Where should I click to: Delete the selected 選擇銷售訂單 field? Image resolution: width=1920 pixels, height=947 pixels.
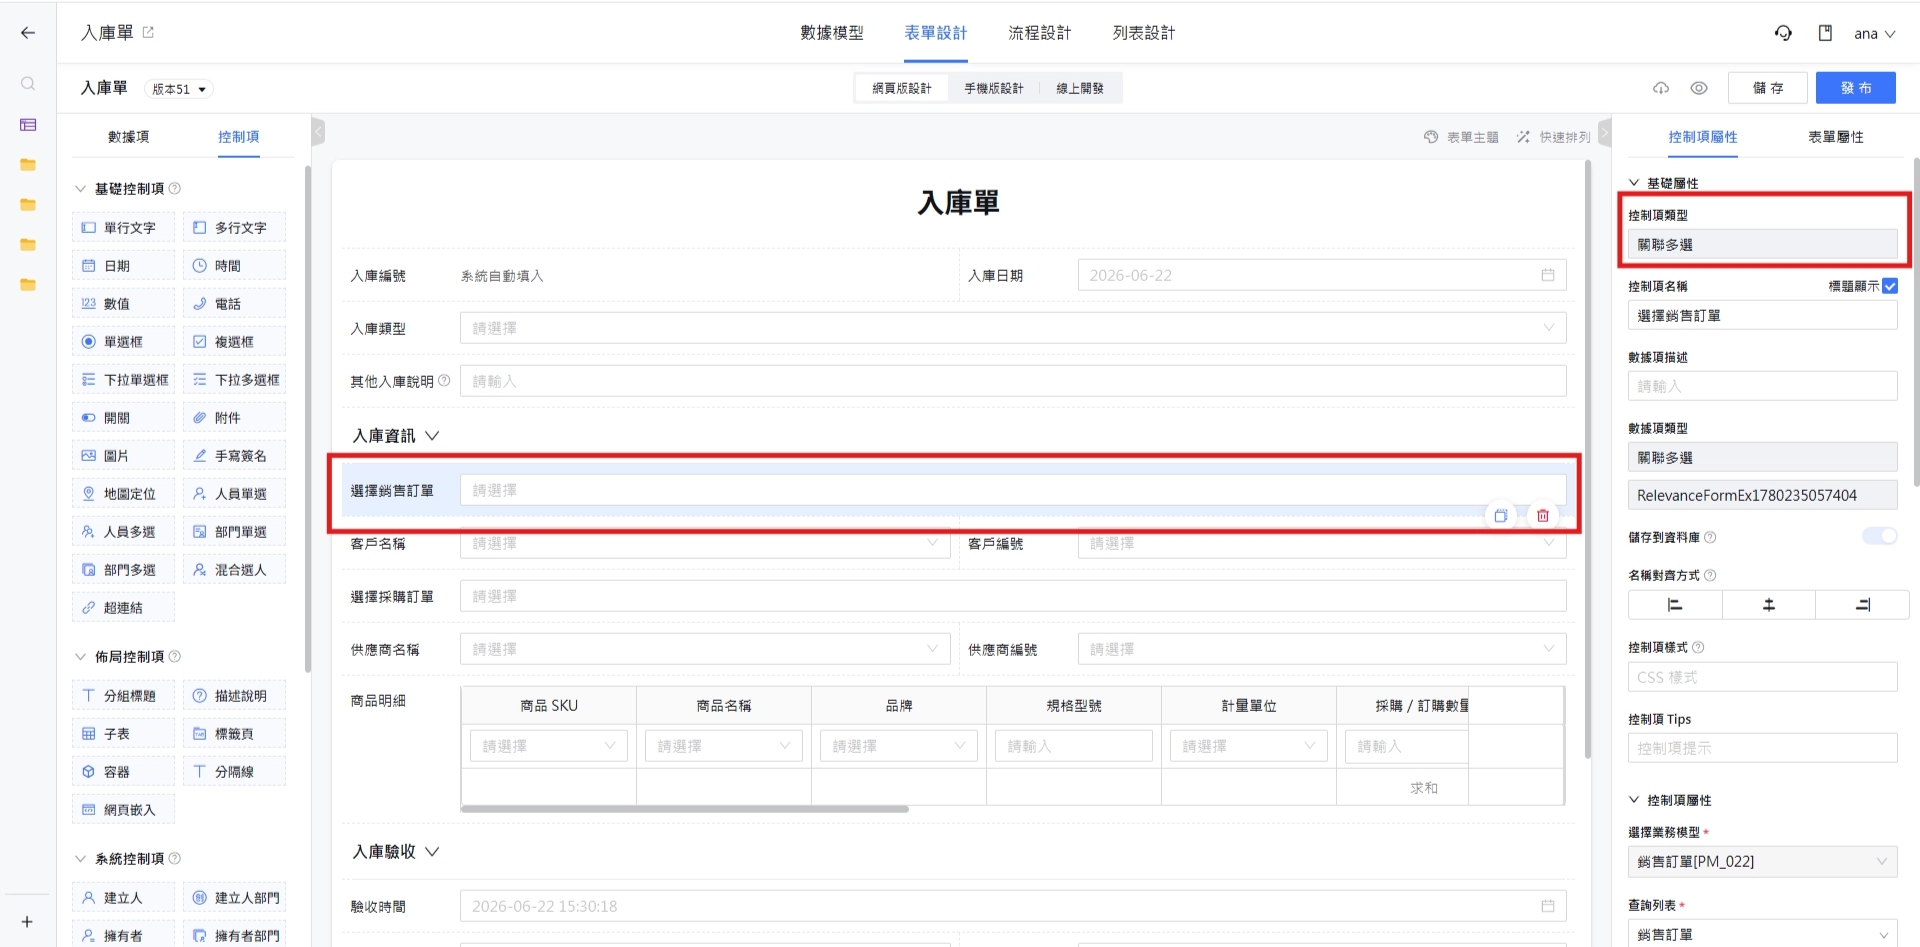[1543, 515]
